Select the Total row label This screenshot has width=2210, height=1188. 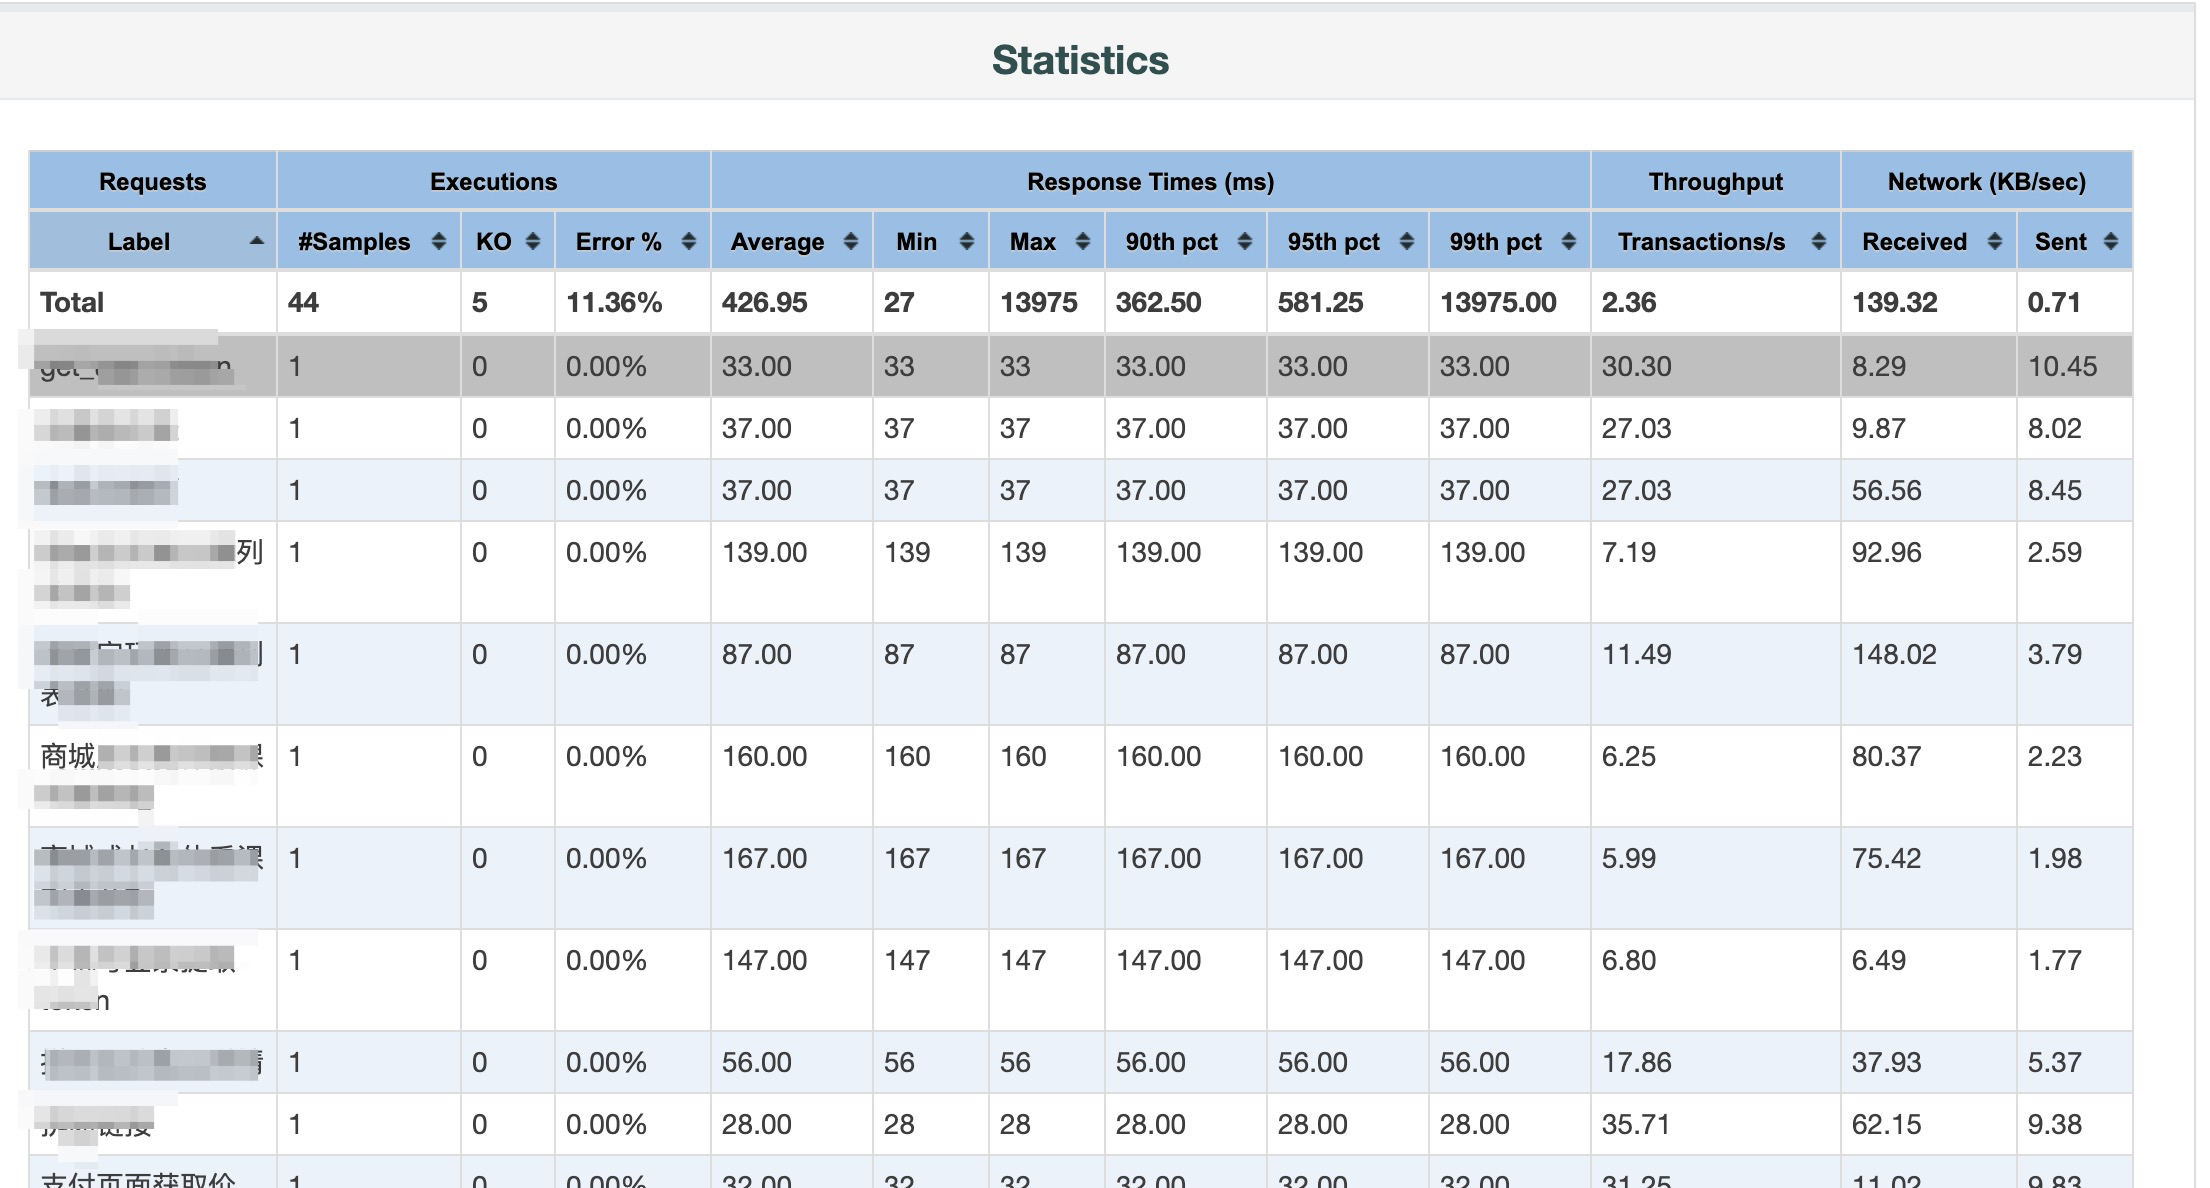[72, 302]
